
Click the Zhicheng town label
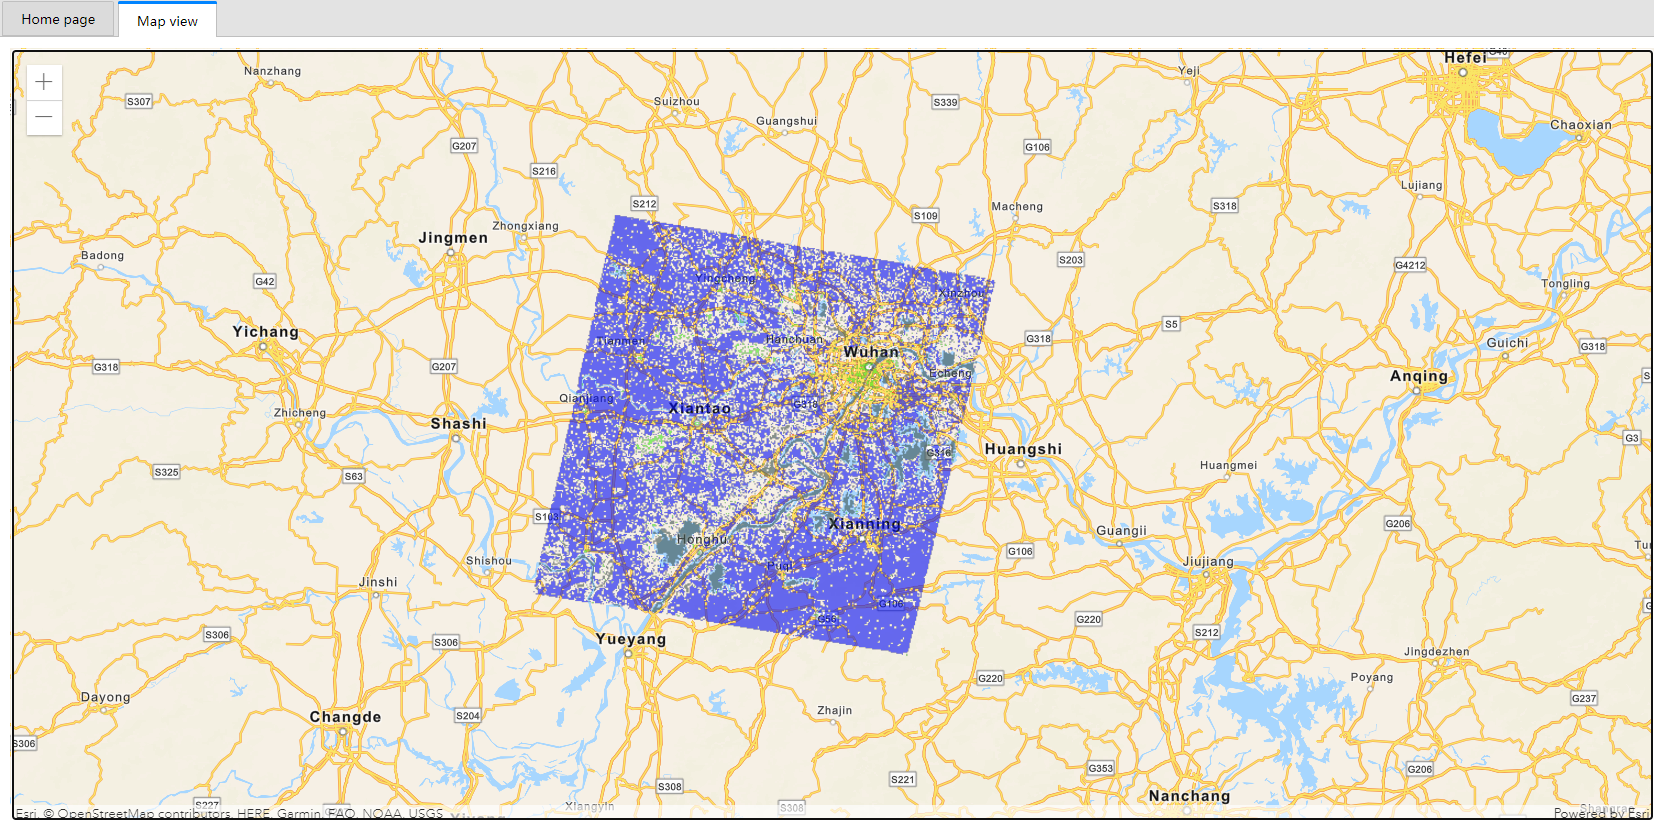click(300, 413)
